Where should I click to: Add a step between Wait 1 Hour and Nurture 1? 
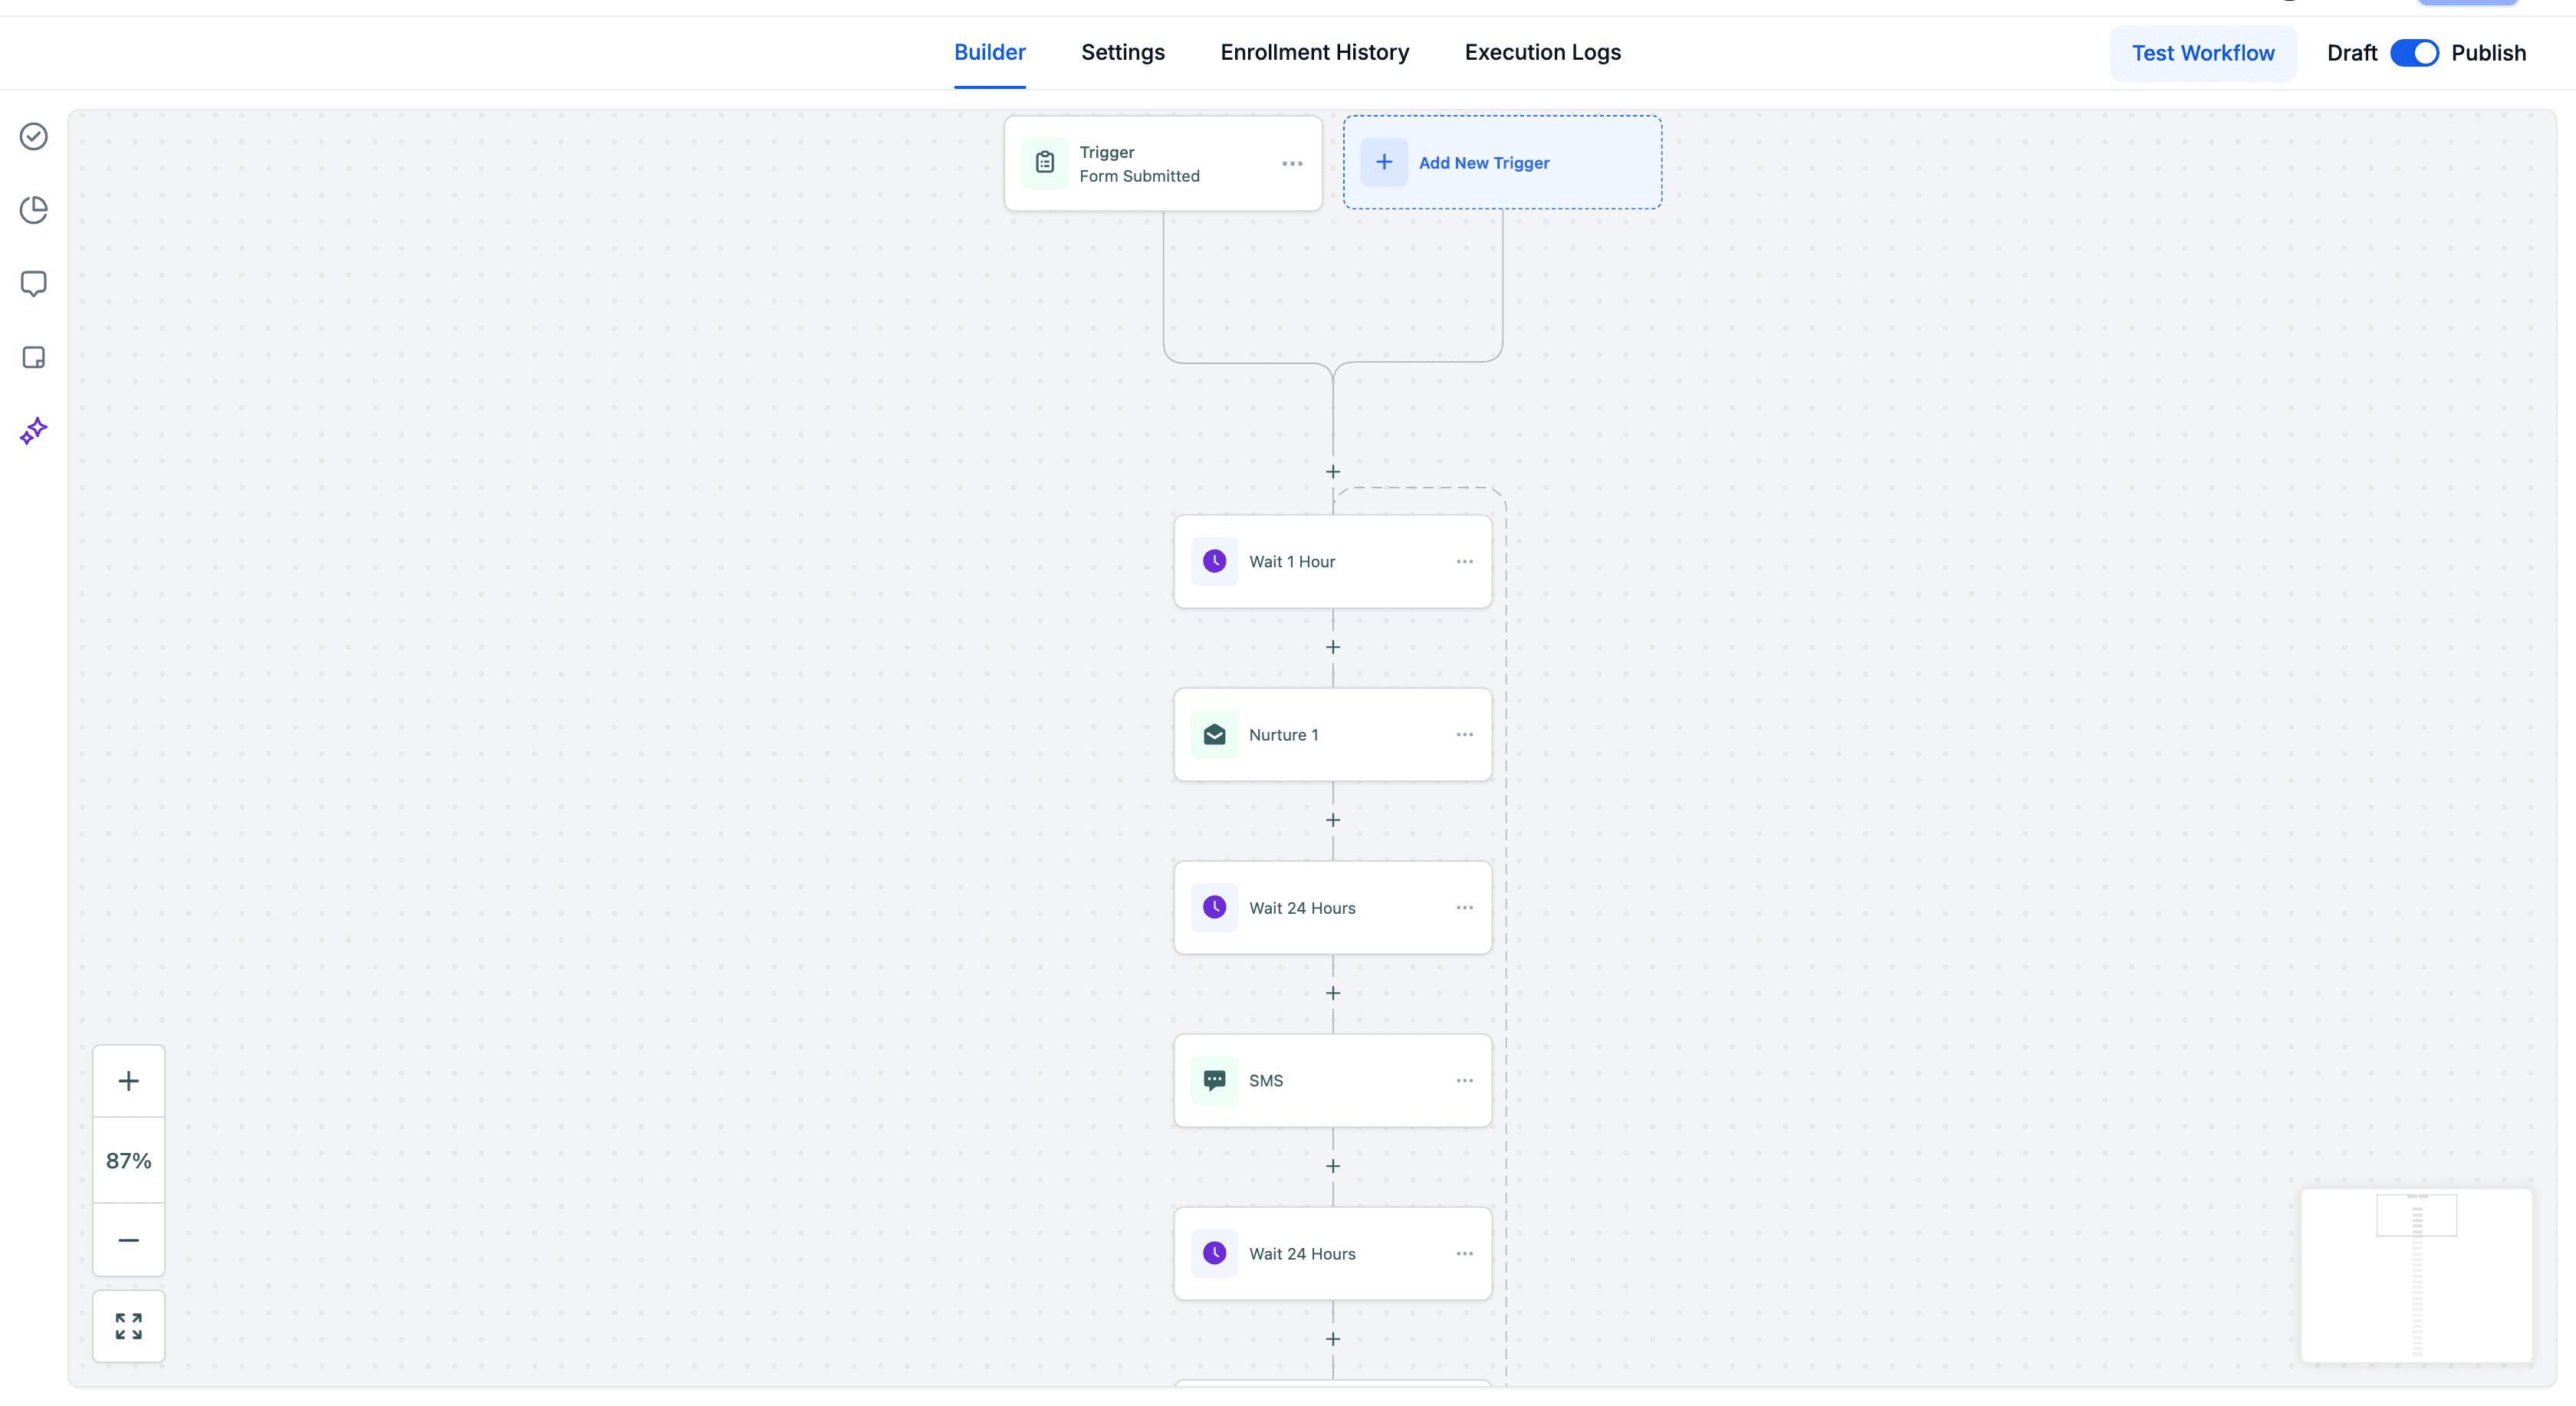click(1333, 647)
